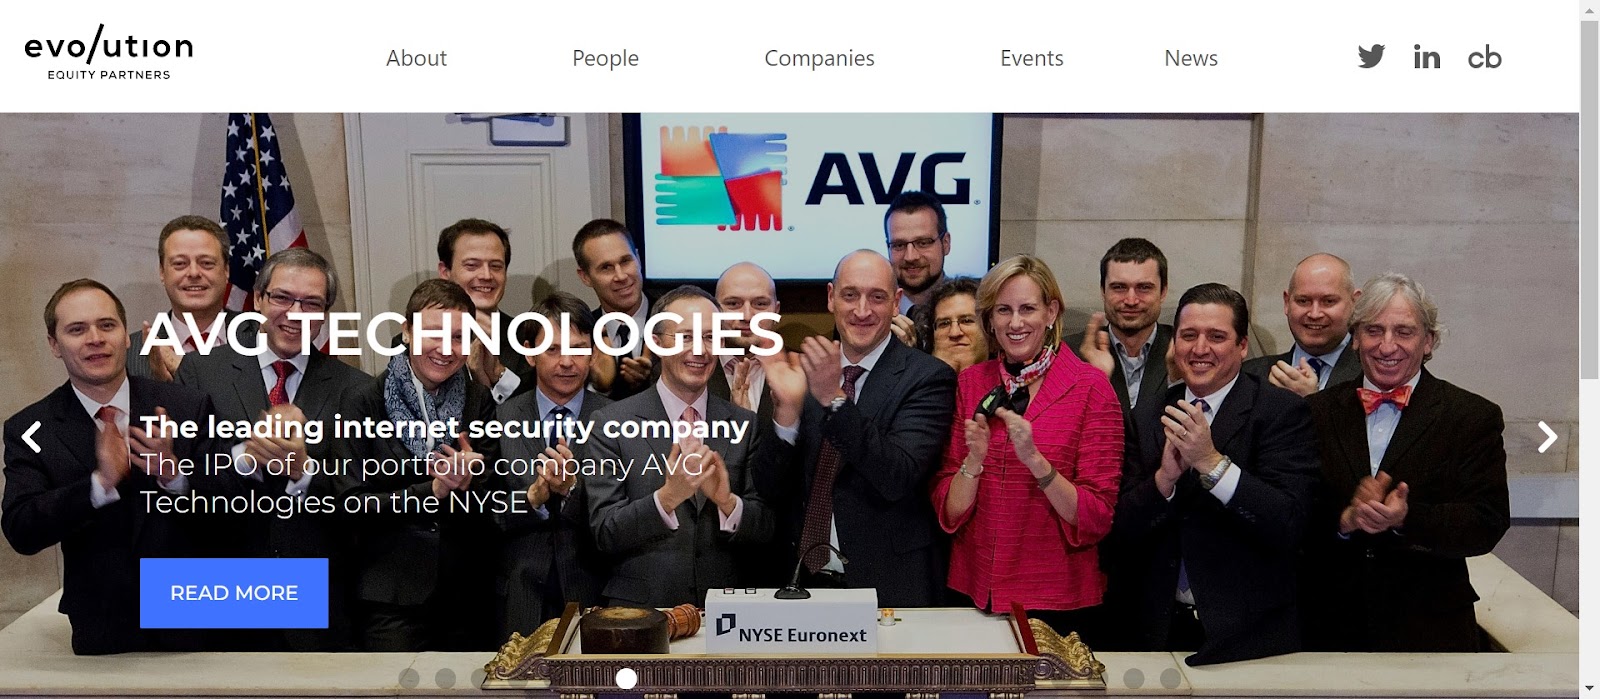Open the Companies menu item

(x=819, y=58)
